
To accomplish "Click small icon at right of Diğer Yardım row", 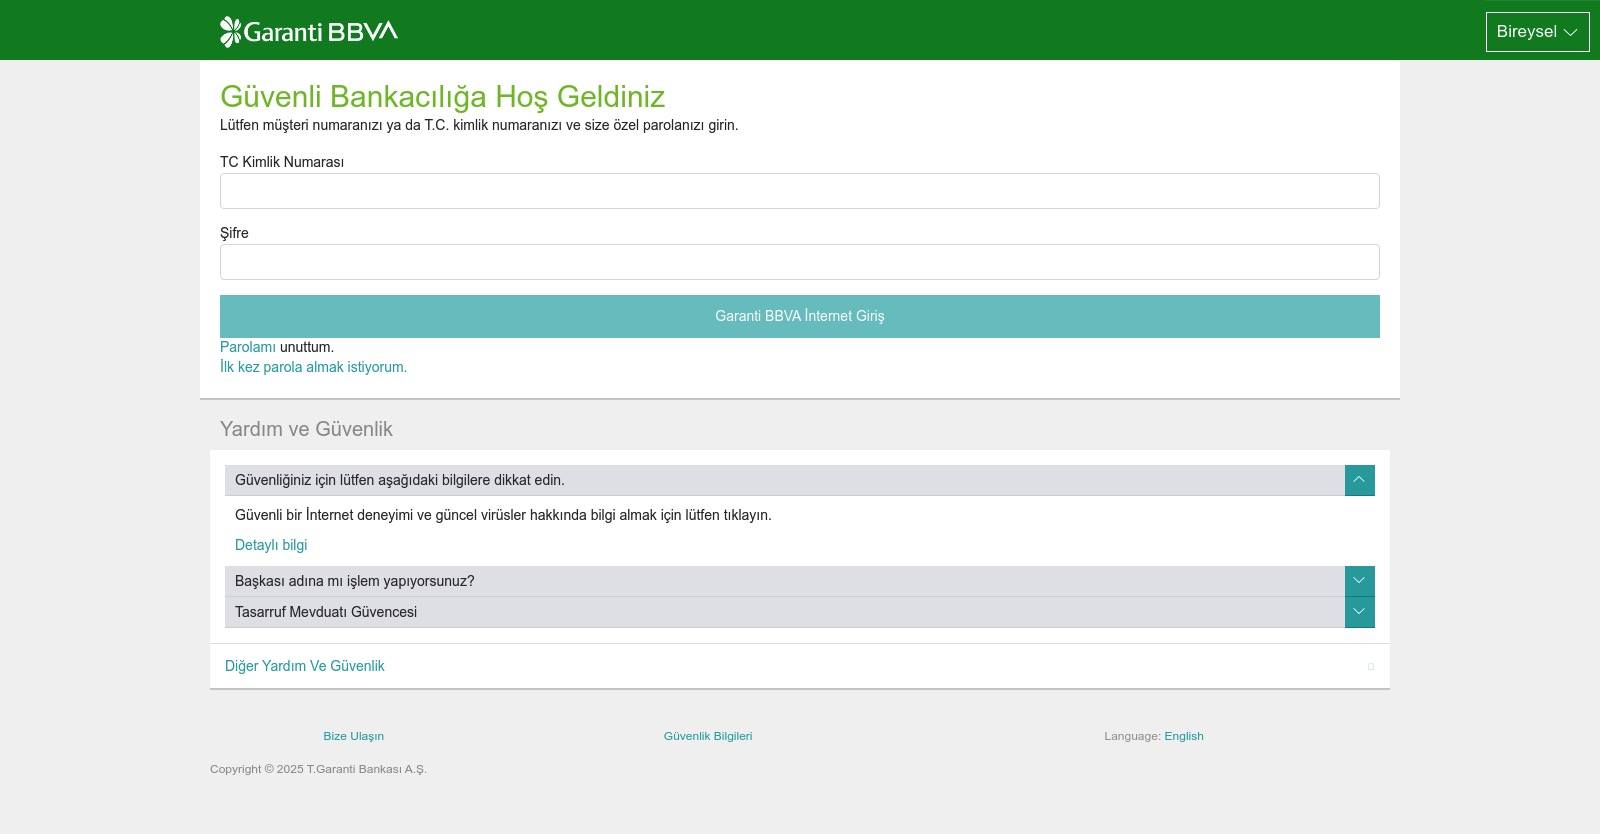I will pos(1371,667).
